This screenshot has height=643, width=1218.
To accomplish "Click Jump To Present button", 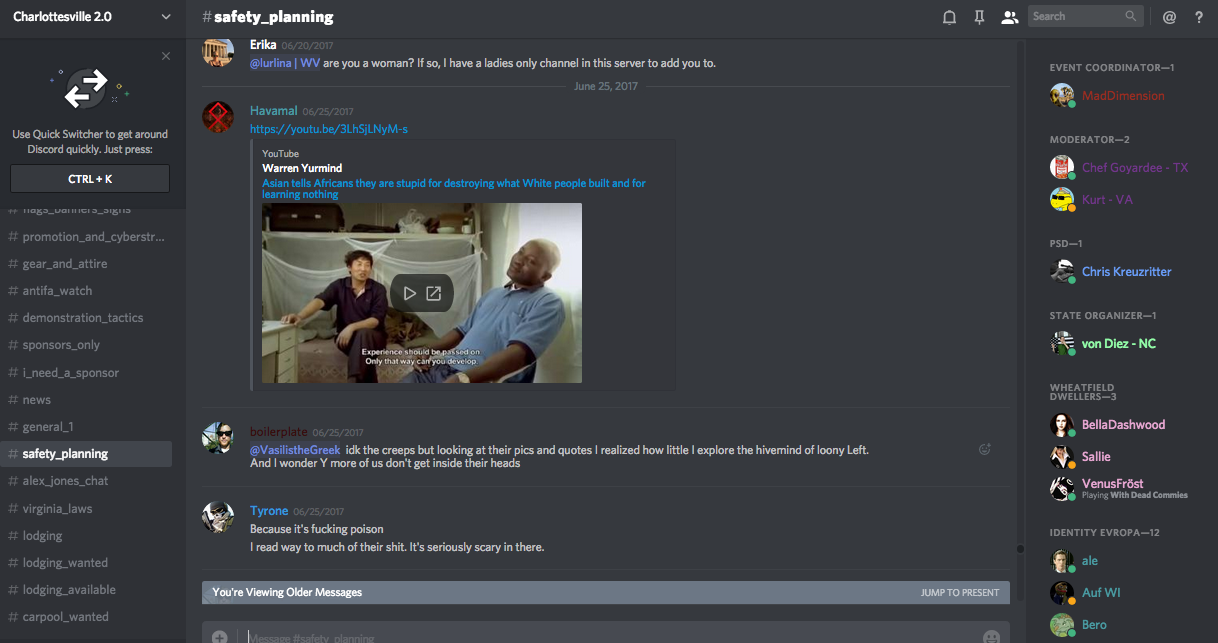I will pyautogui.click(x=959, y=593).
